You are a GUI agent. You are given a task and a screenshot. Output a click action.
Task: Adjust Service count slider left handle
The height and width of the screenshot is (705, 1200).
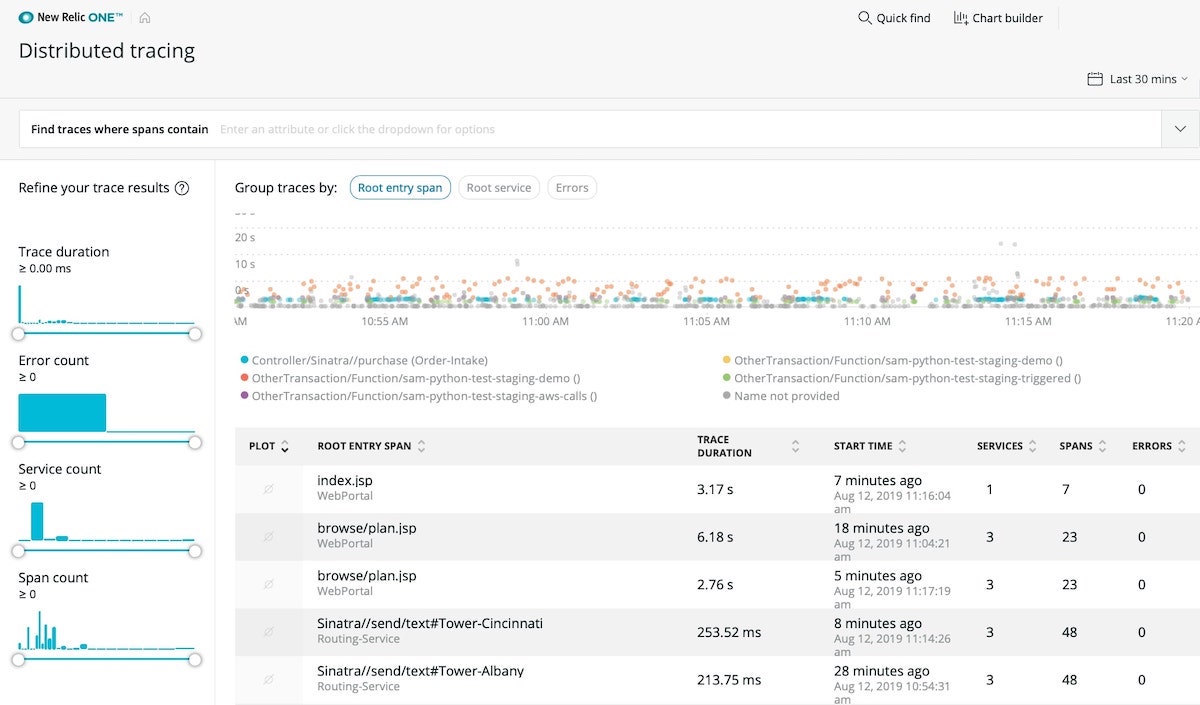click(18, 550)
